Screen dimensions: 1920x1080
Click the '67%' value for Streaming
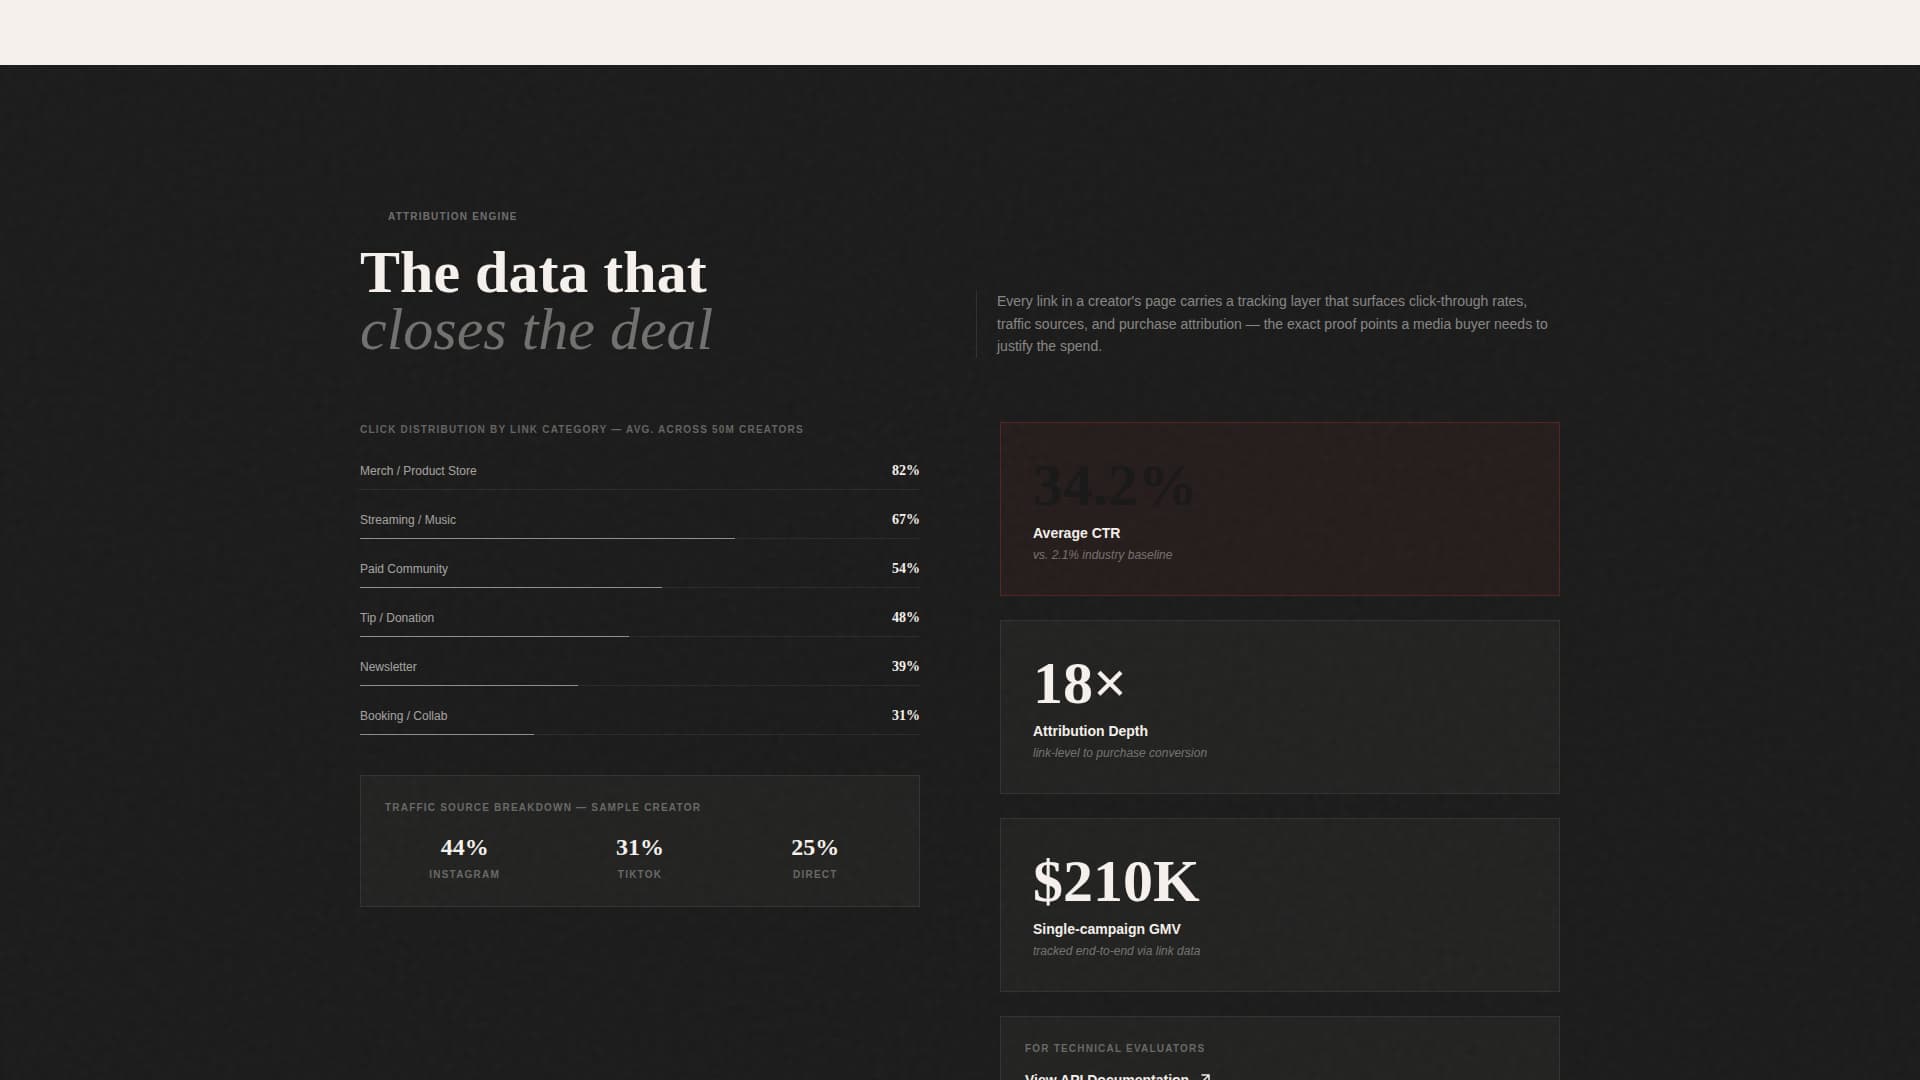[905, 519]
